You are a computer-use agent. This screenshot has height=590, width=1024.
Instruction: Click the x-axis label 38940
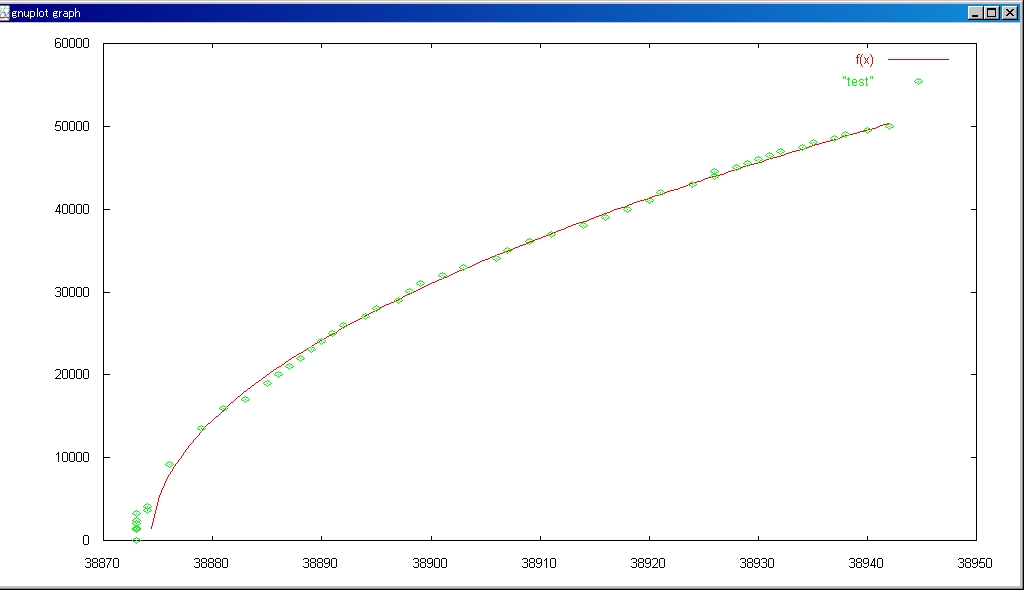click(866, 563)
